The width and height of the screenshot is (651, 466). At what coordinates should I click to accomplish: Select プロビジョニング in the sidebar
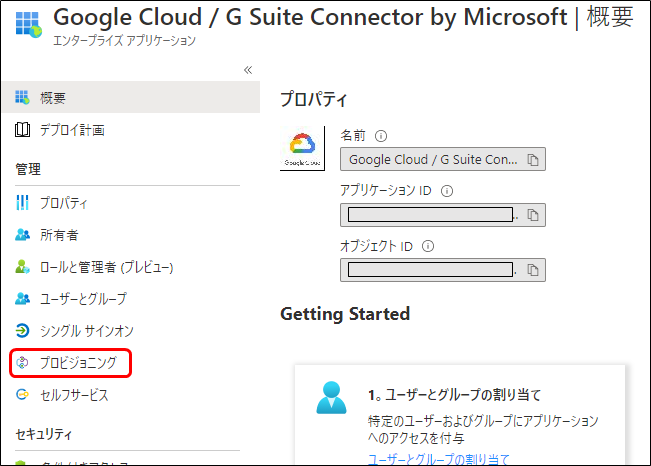(78, 363)
